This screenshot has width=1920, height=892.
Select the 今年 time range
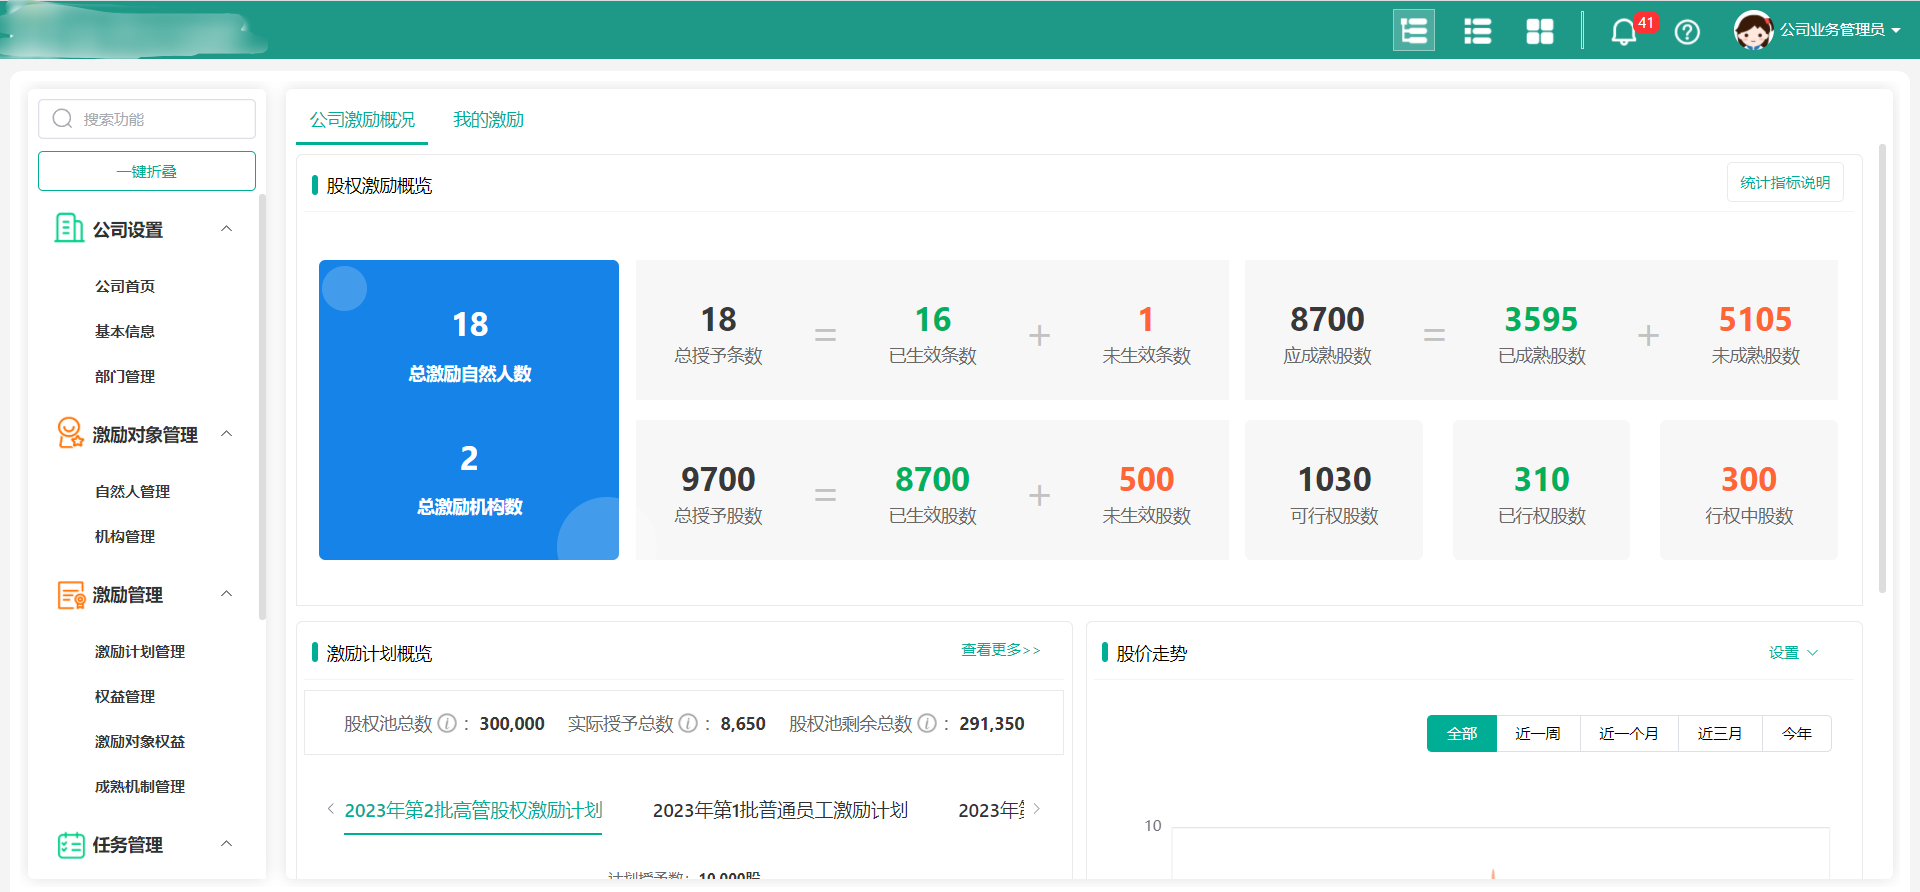(1797, 733)
